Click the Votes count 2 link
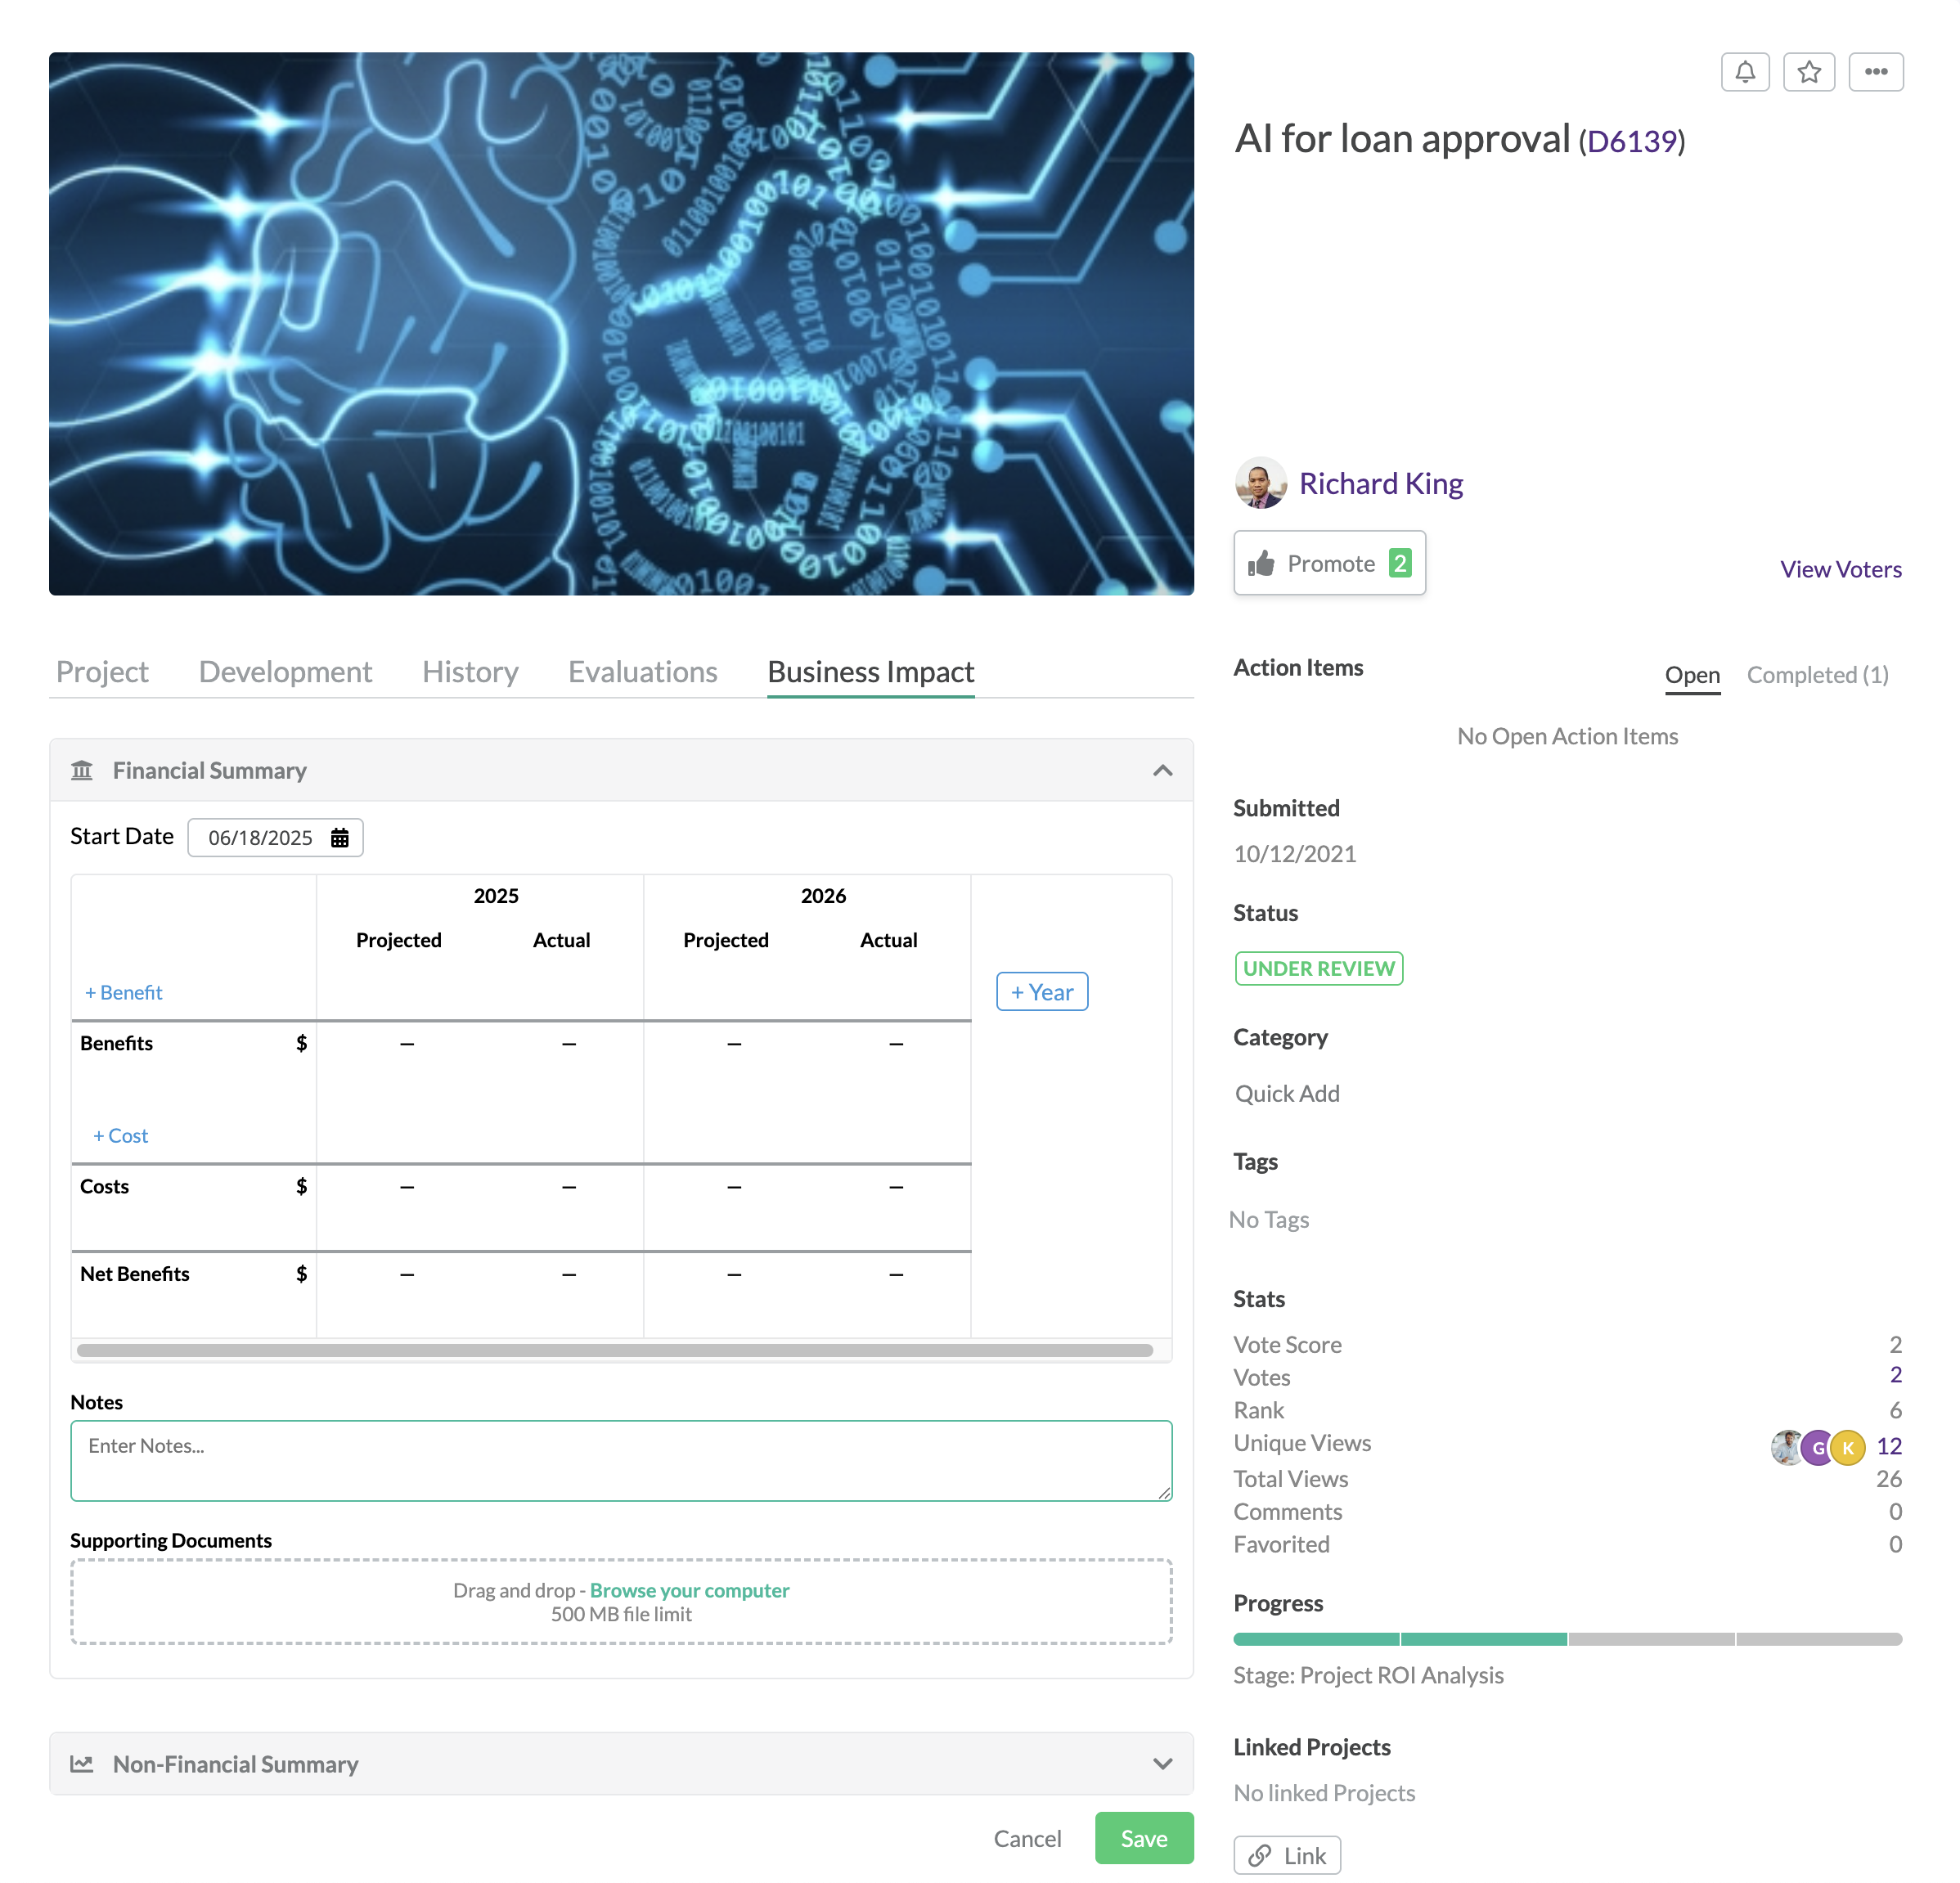 [x=1895, y=1376]
